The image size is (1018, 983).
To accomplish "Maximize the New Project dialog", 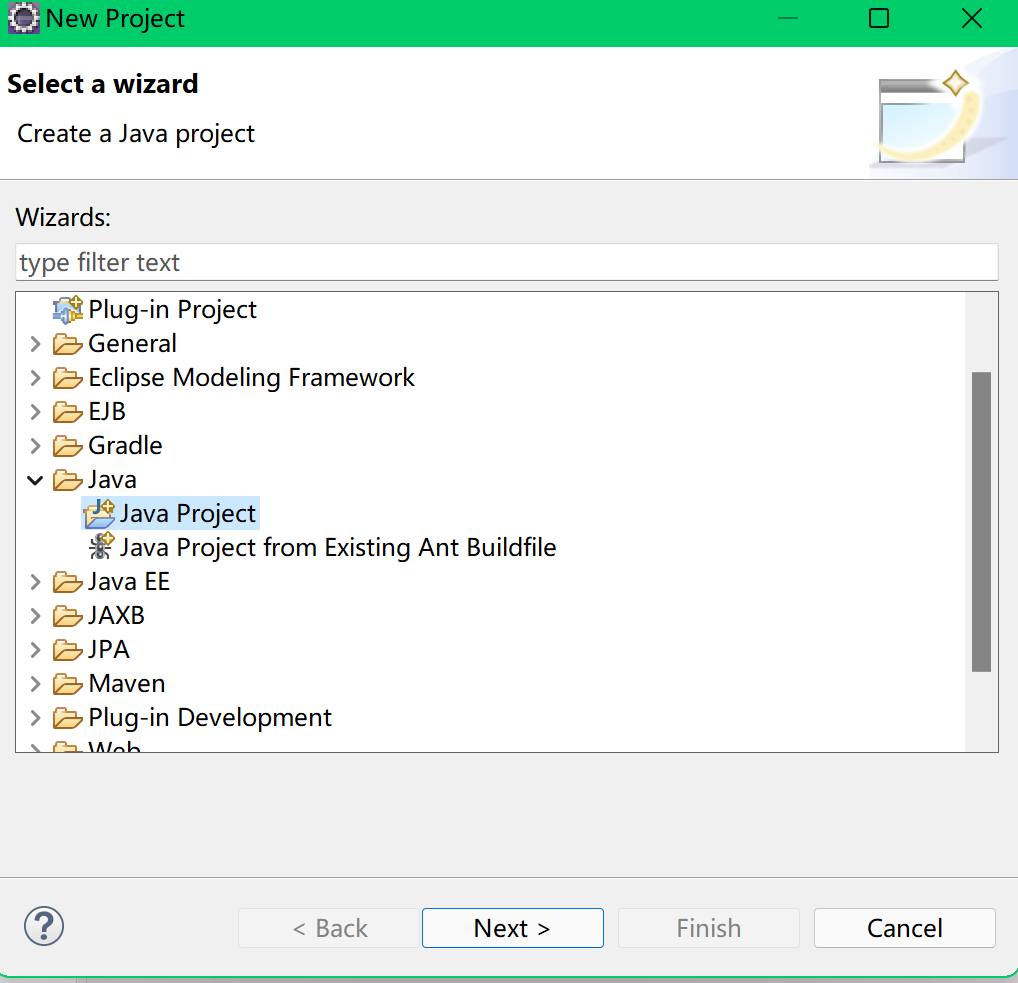I will (x=878, y=18).
